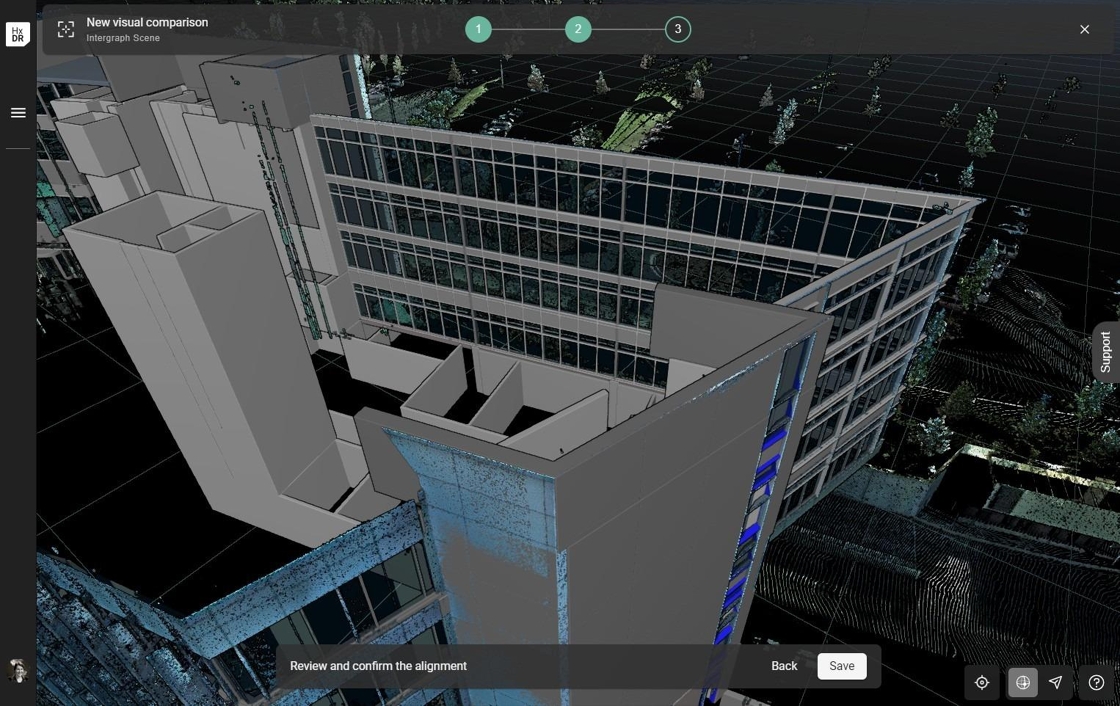The height and width of the screenshot is (706, 1120).
Task: Switch to fly navigation arrow mode
Action: (x=1056, y=683)
